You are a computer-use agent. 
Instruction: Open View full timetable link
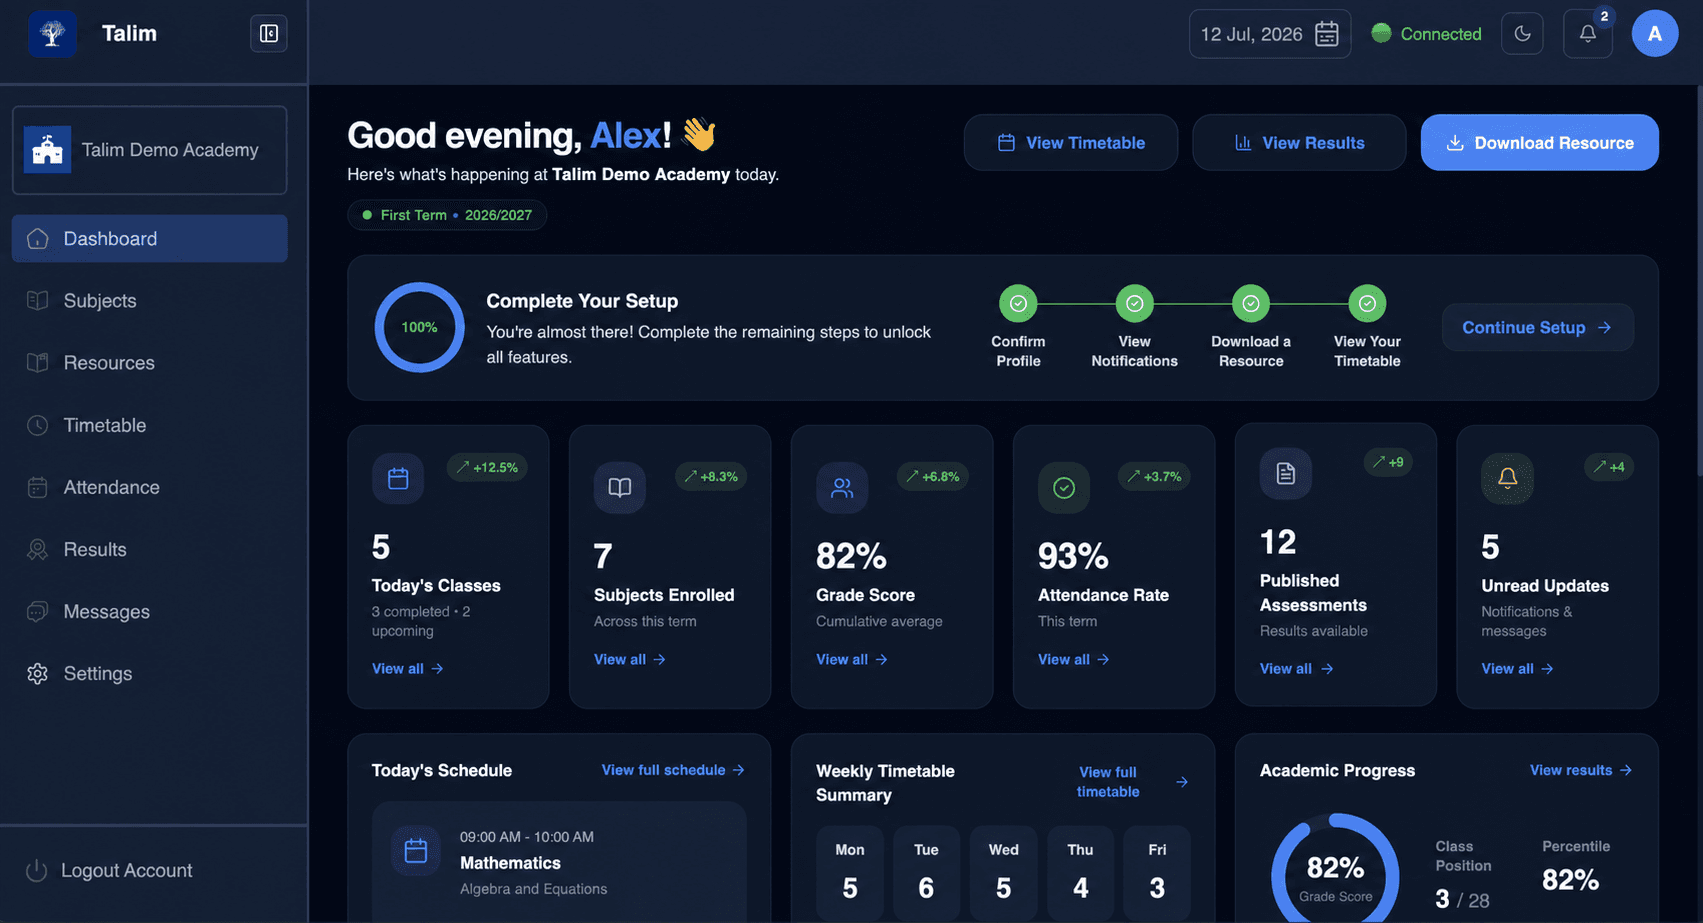[x=1132, y=782]
